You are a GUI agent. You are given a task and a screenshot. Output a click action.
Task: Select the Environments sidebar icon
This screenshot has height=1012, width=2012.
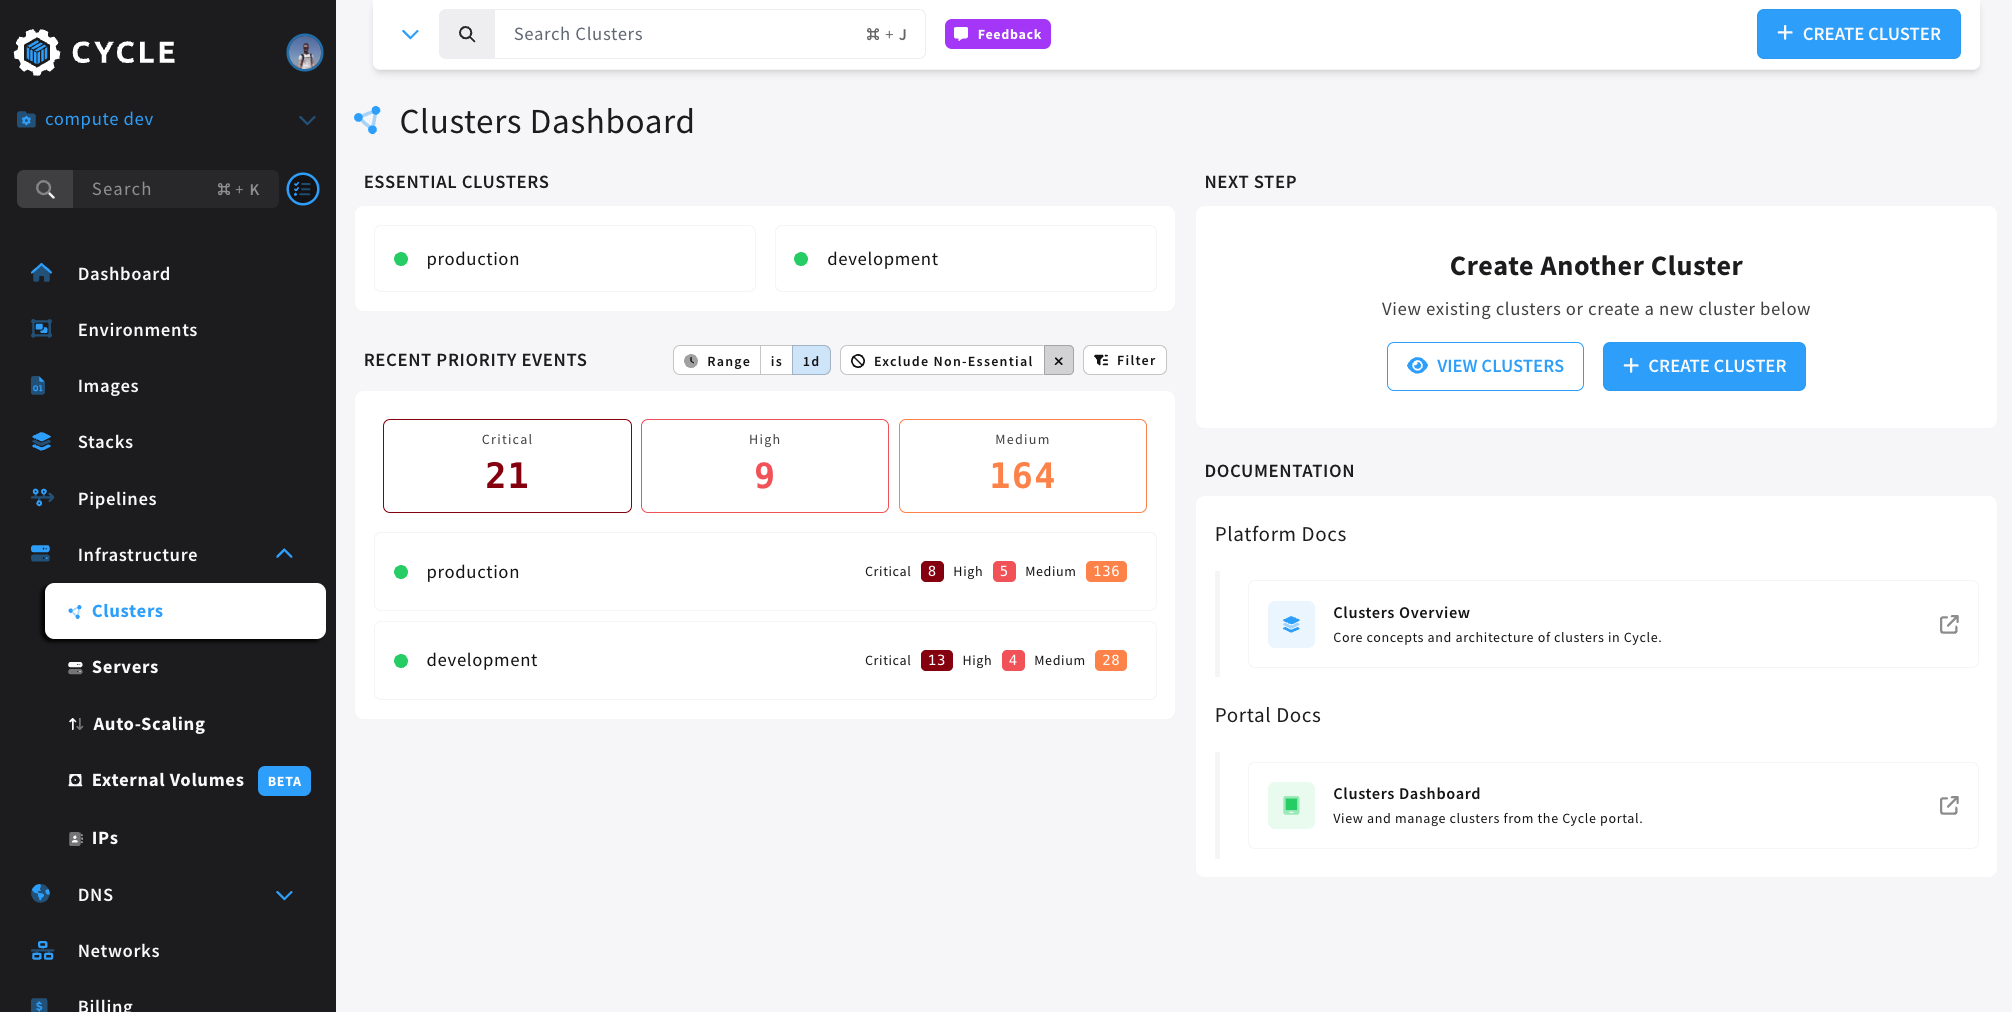point(41,329)
